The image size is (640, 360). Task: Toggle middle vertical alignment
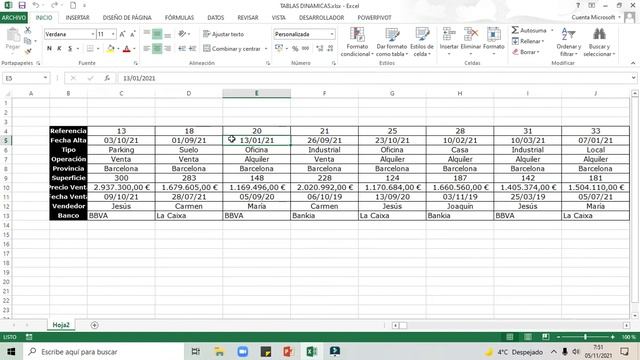coord(157,34)
